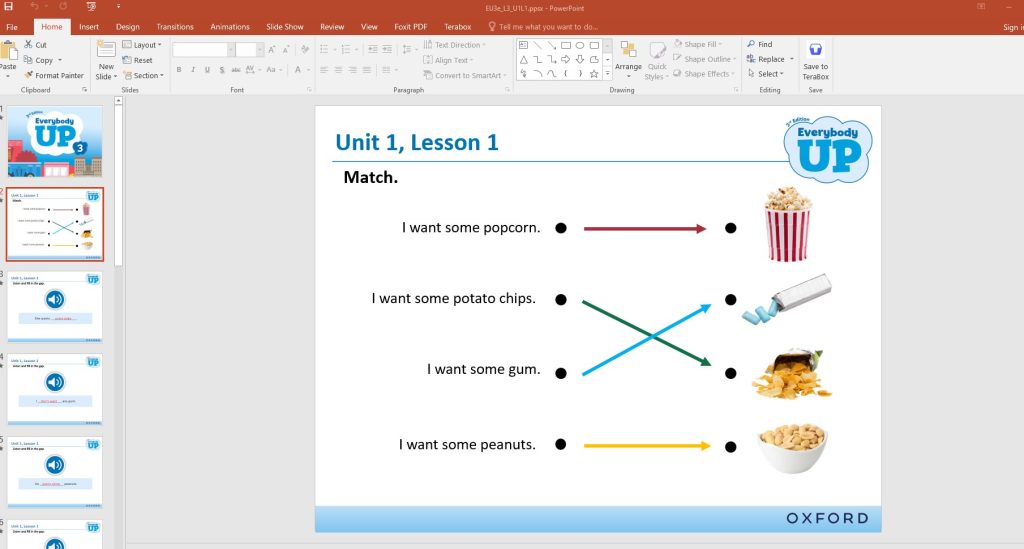Click the Bullets list icon
Image resolution: width=1024 pixels, height=549 pixels.
click(325, 50)
